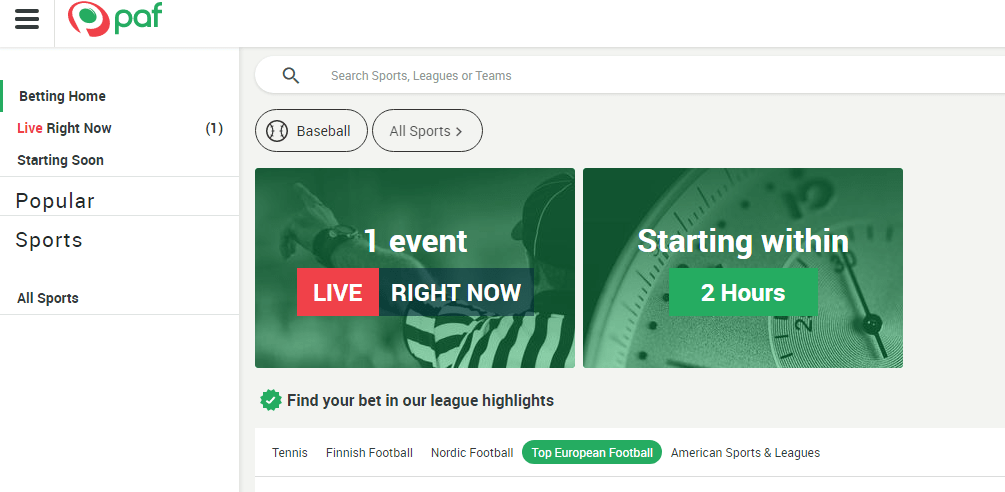Switch to the Finnish Football tab
The image size is (1005, 492).
tap(369, 452)
